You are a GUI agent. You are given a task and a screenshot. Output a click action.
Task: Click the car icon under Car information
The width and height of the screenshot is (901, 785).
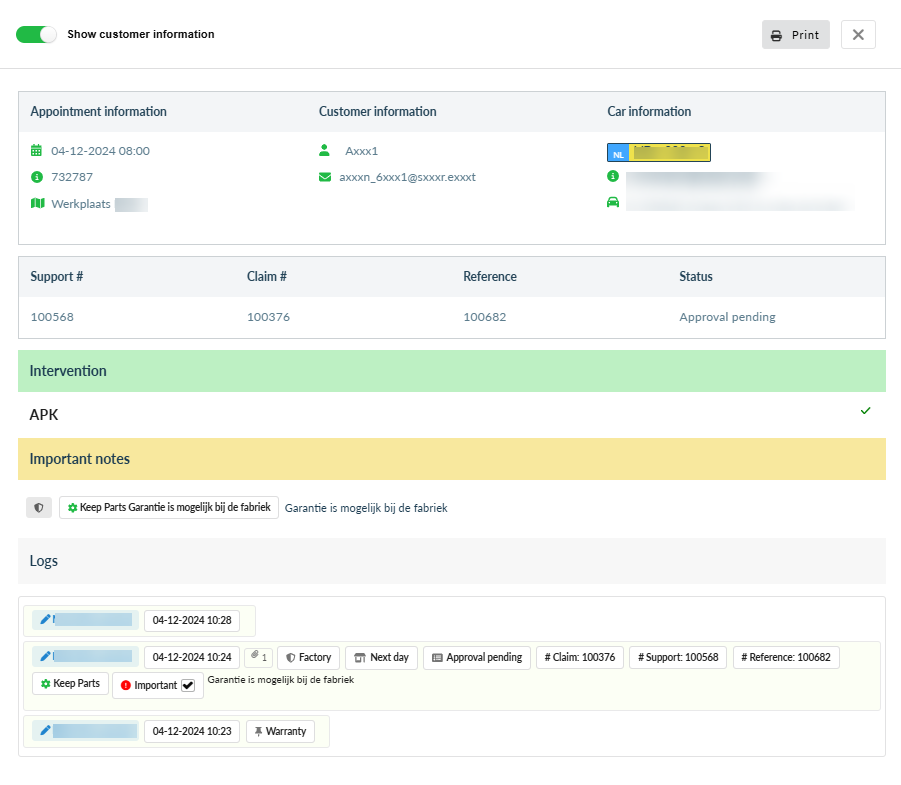click(x=613, y=202)
